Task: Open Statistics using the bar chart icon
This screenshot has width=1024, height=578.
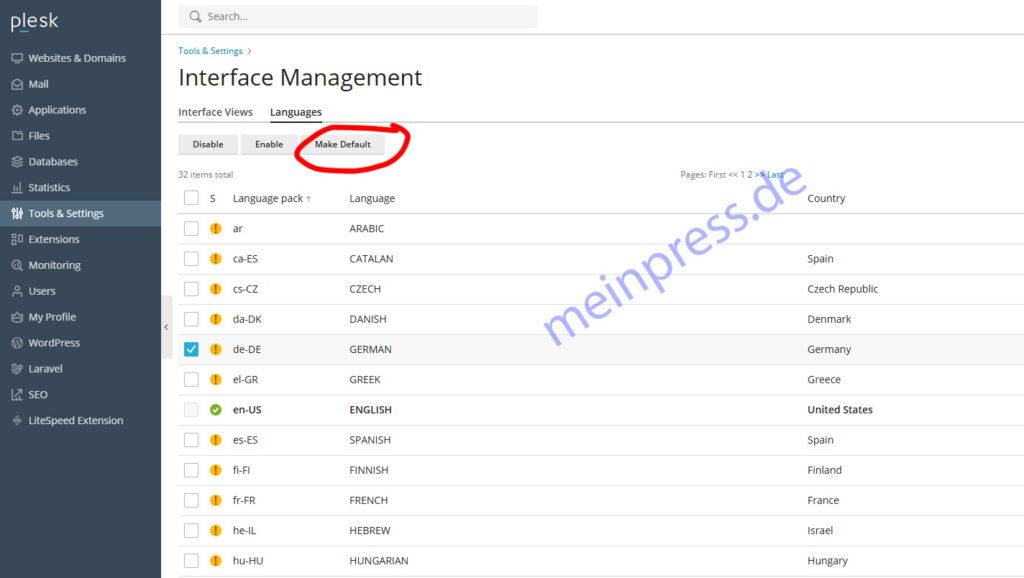Action: coord(17,188)
